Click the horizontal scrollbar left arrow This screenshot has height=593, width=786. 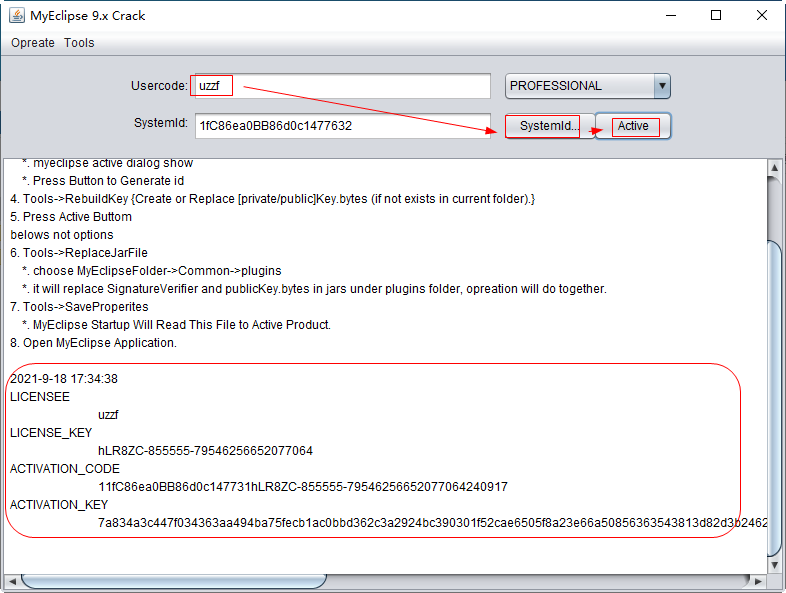click(11, 581)
